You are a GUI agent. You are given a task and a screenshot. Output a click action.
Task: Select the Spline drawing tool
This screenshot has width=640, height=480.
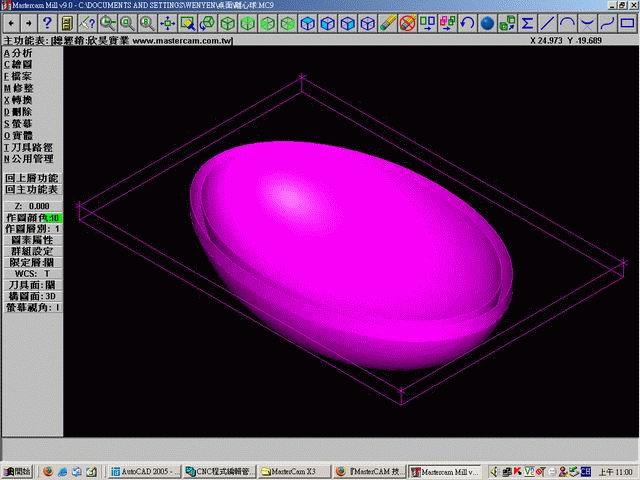[x=607, y=23]
